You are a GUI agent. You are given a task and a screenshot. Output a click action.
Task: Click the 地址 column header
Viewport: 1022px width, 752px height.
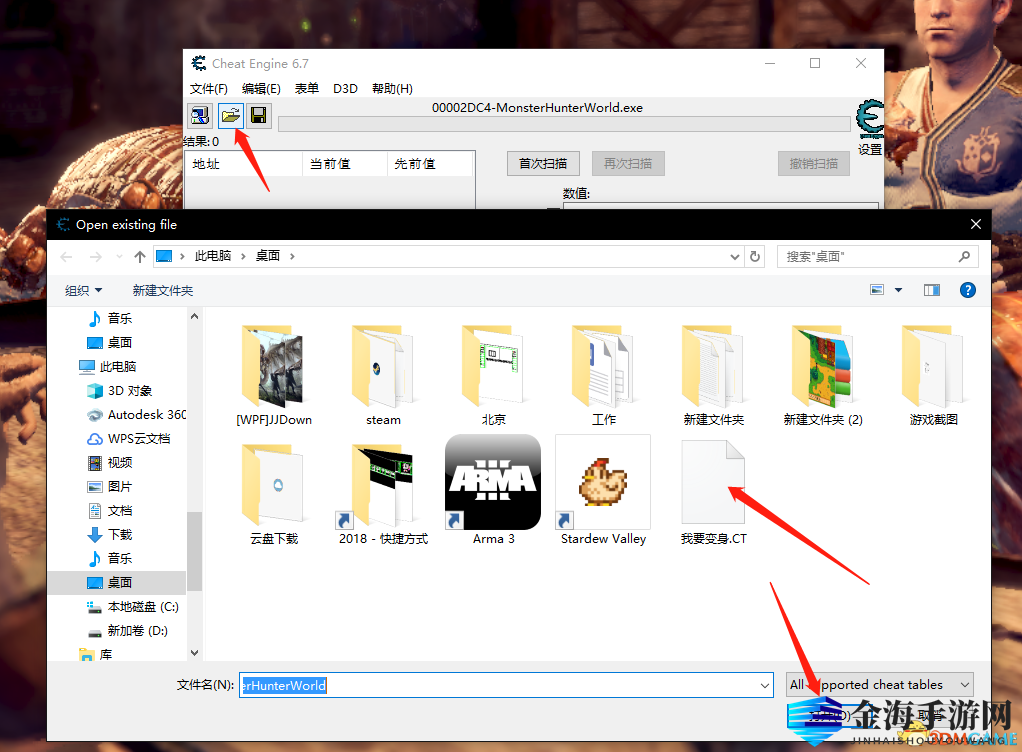point(244,164)
